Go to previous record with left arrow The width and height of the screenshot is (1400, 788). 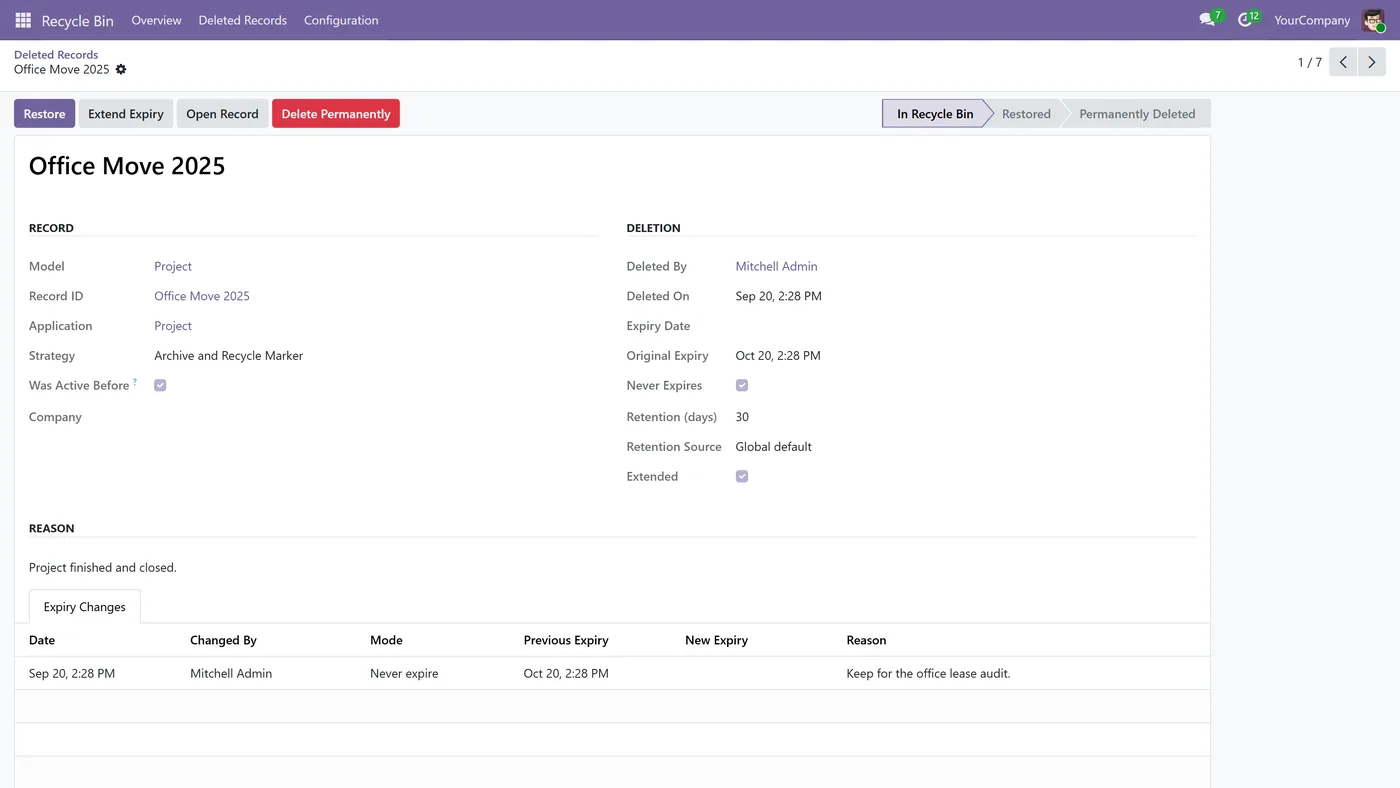tap(1343, 62)
